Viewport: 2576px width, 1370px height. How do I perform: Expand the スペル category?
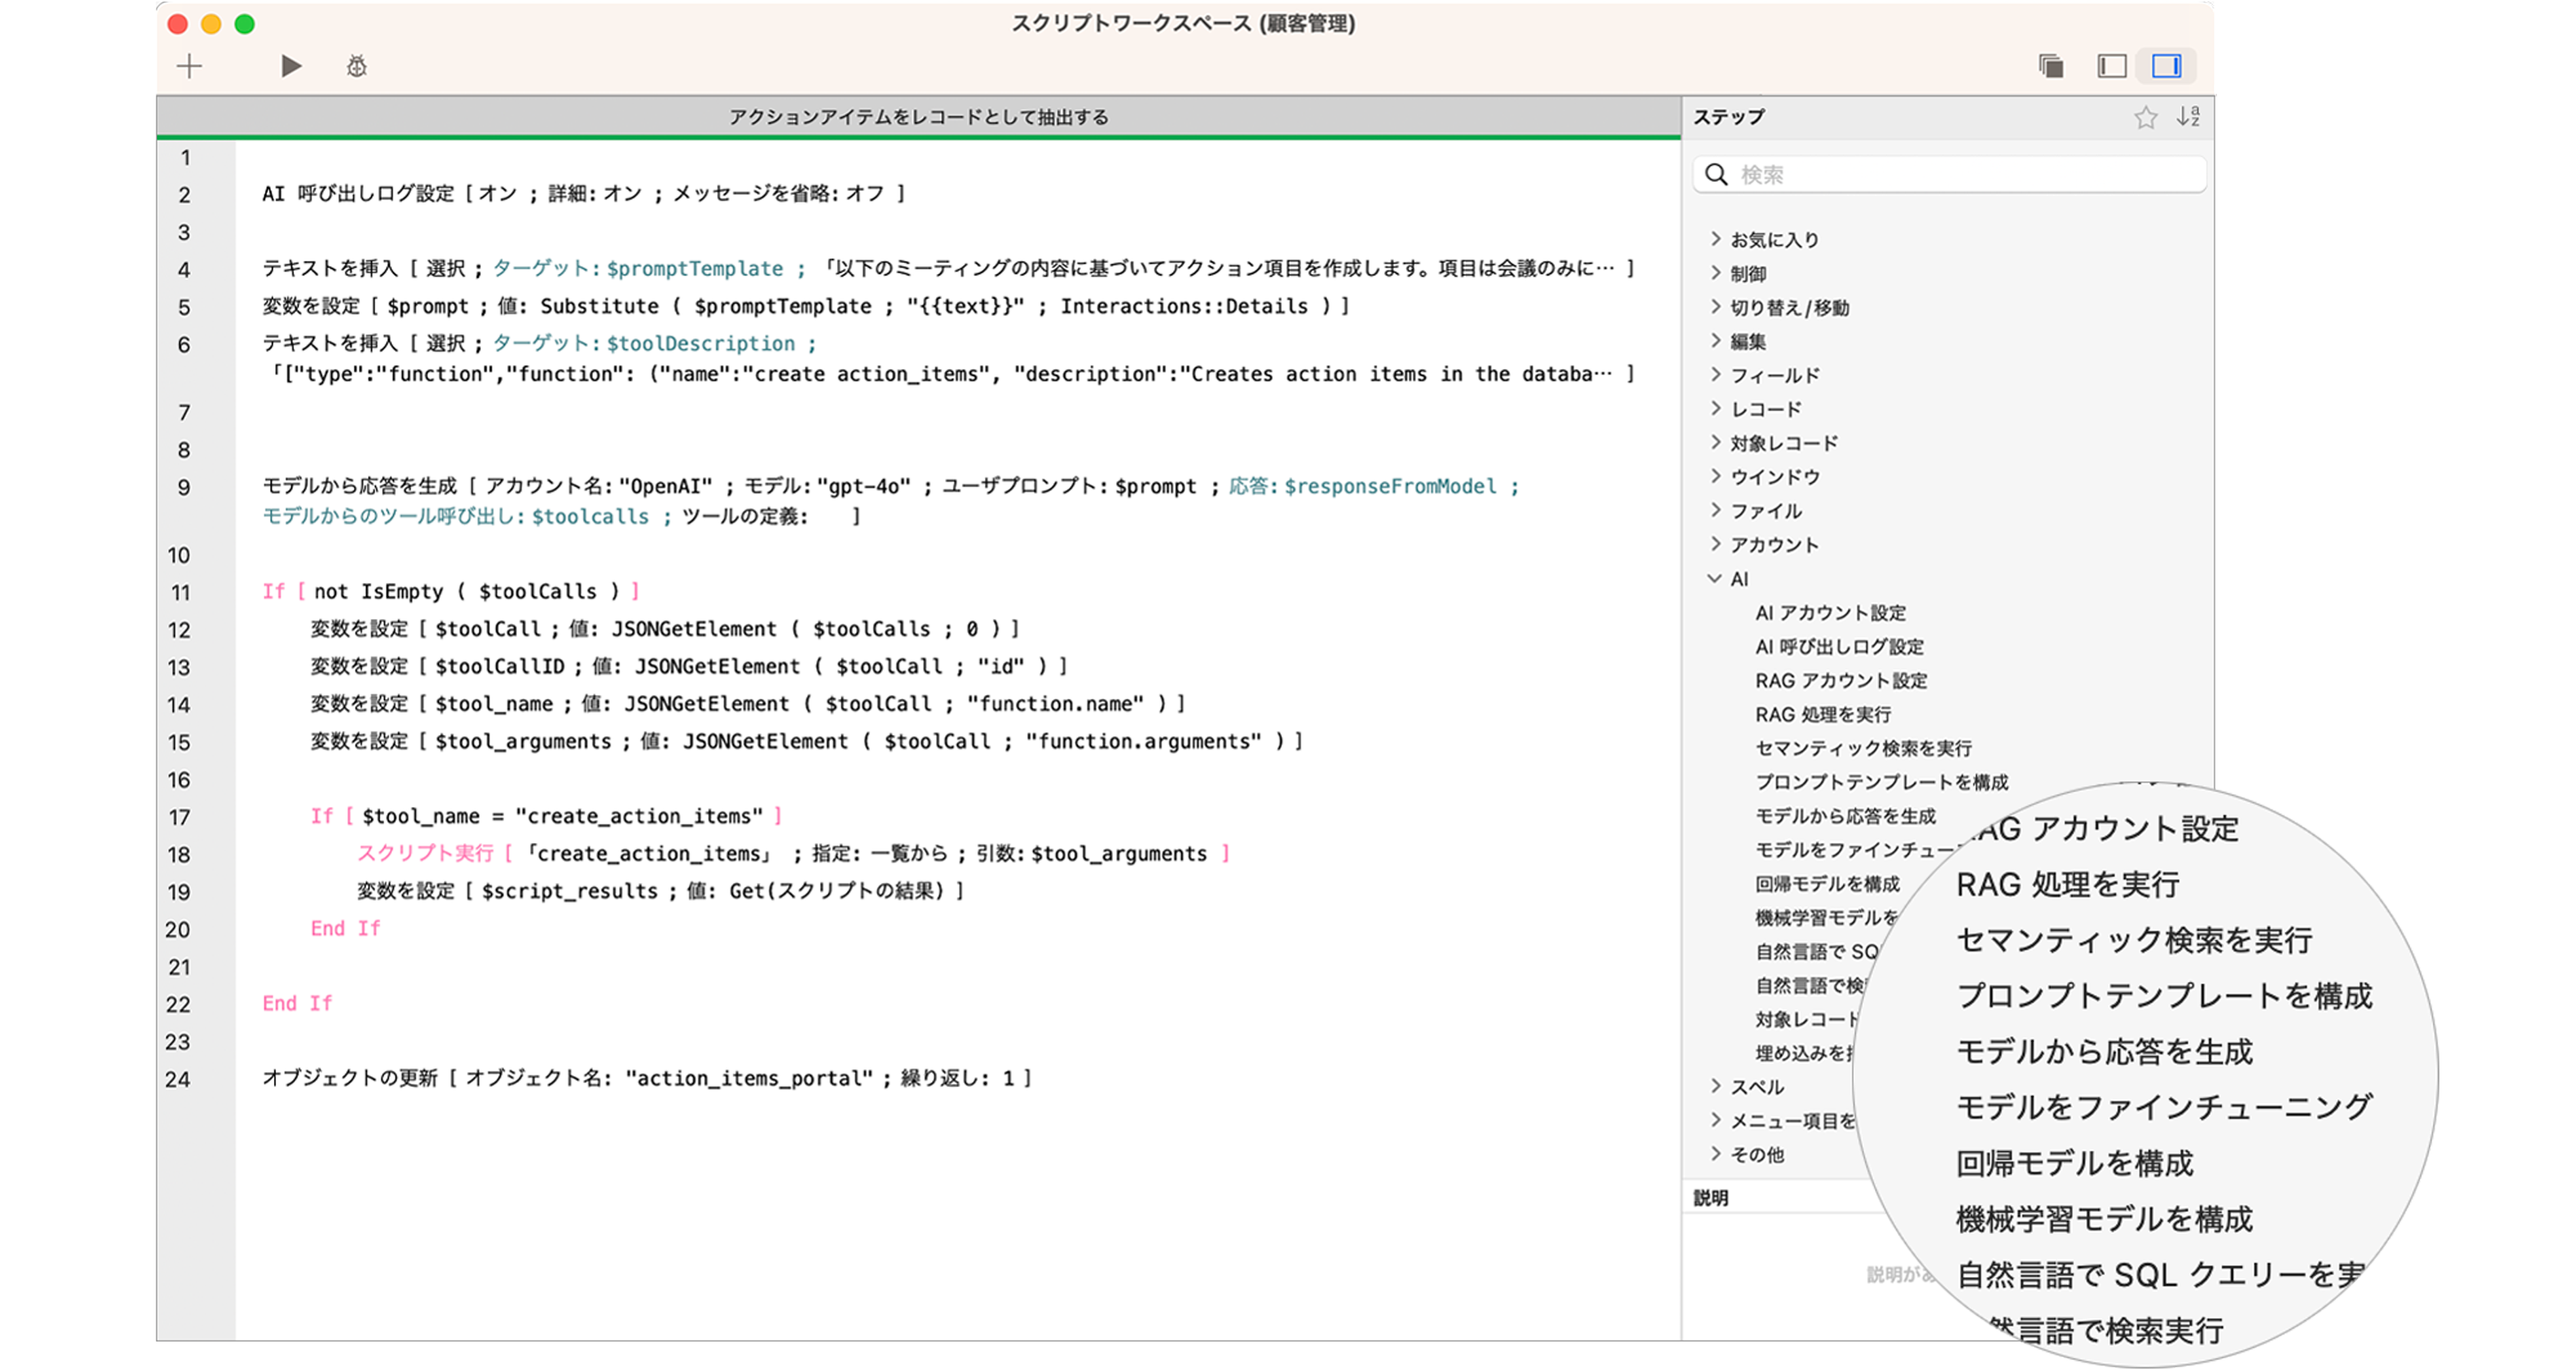tap(1716, 1086)
